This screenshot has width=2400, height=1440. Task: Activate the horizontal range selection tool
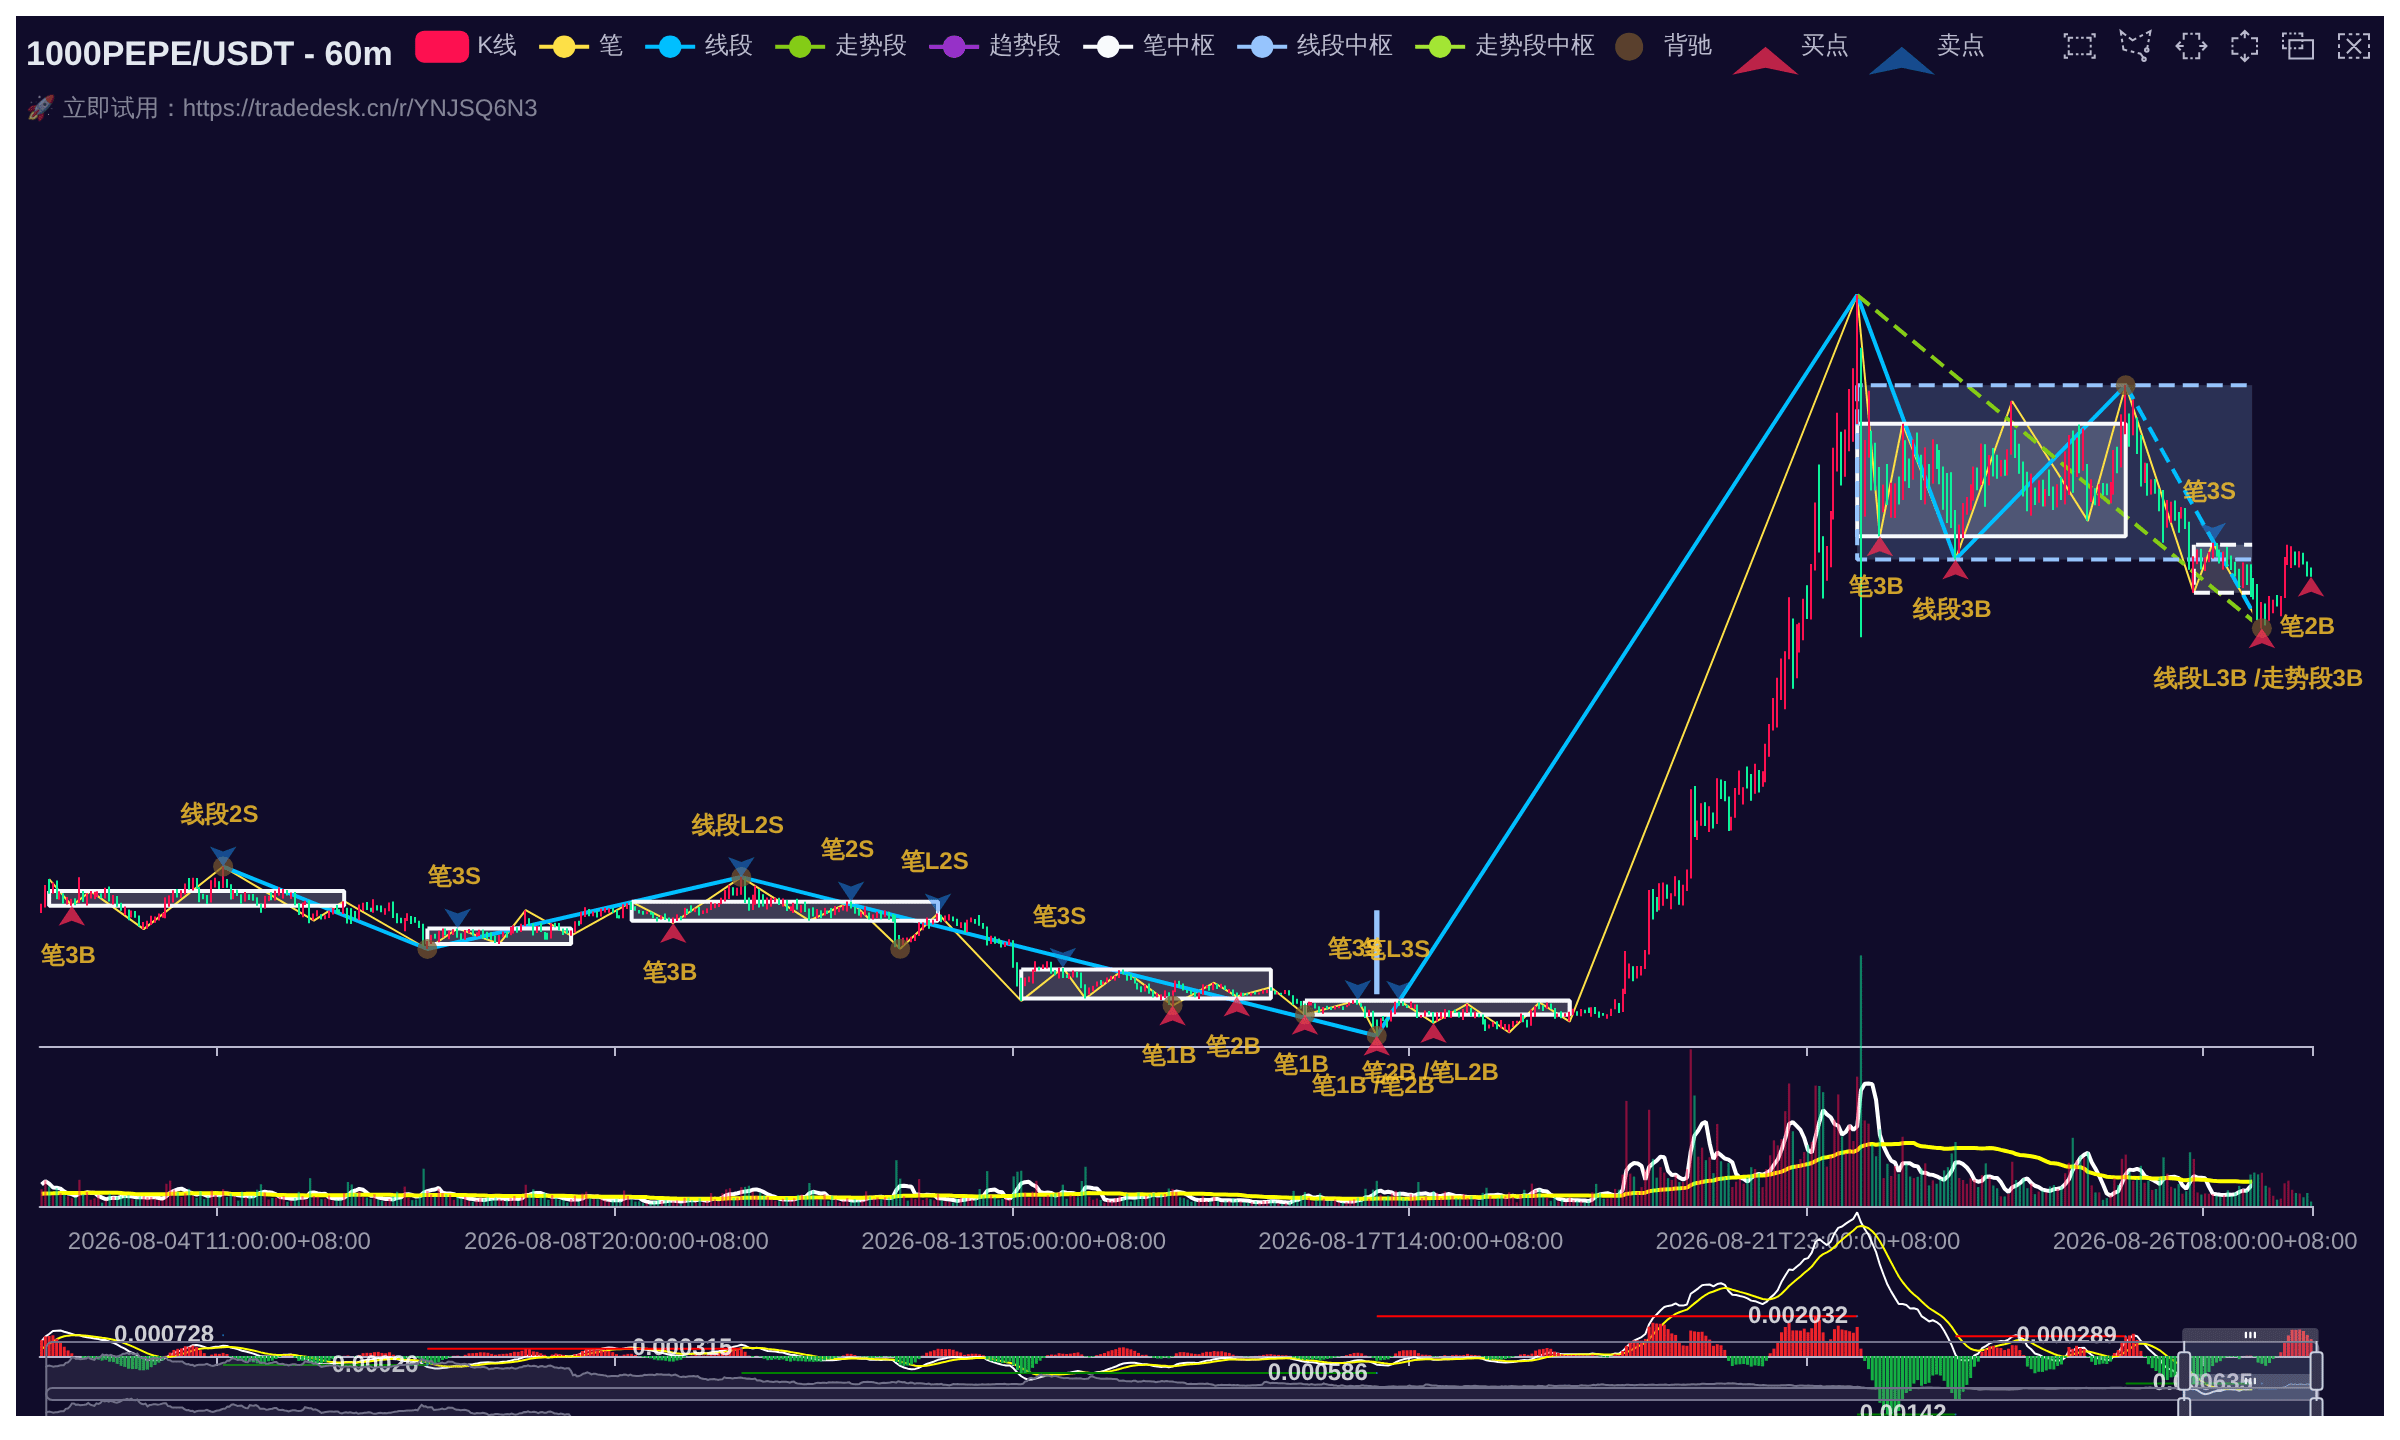point(2190,46)
